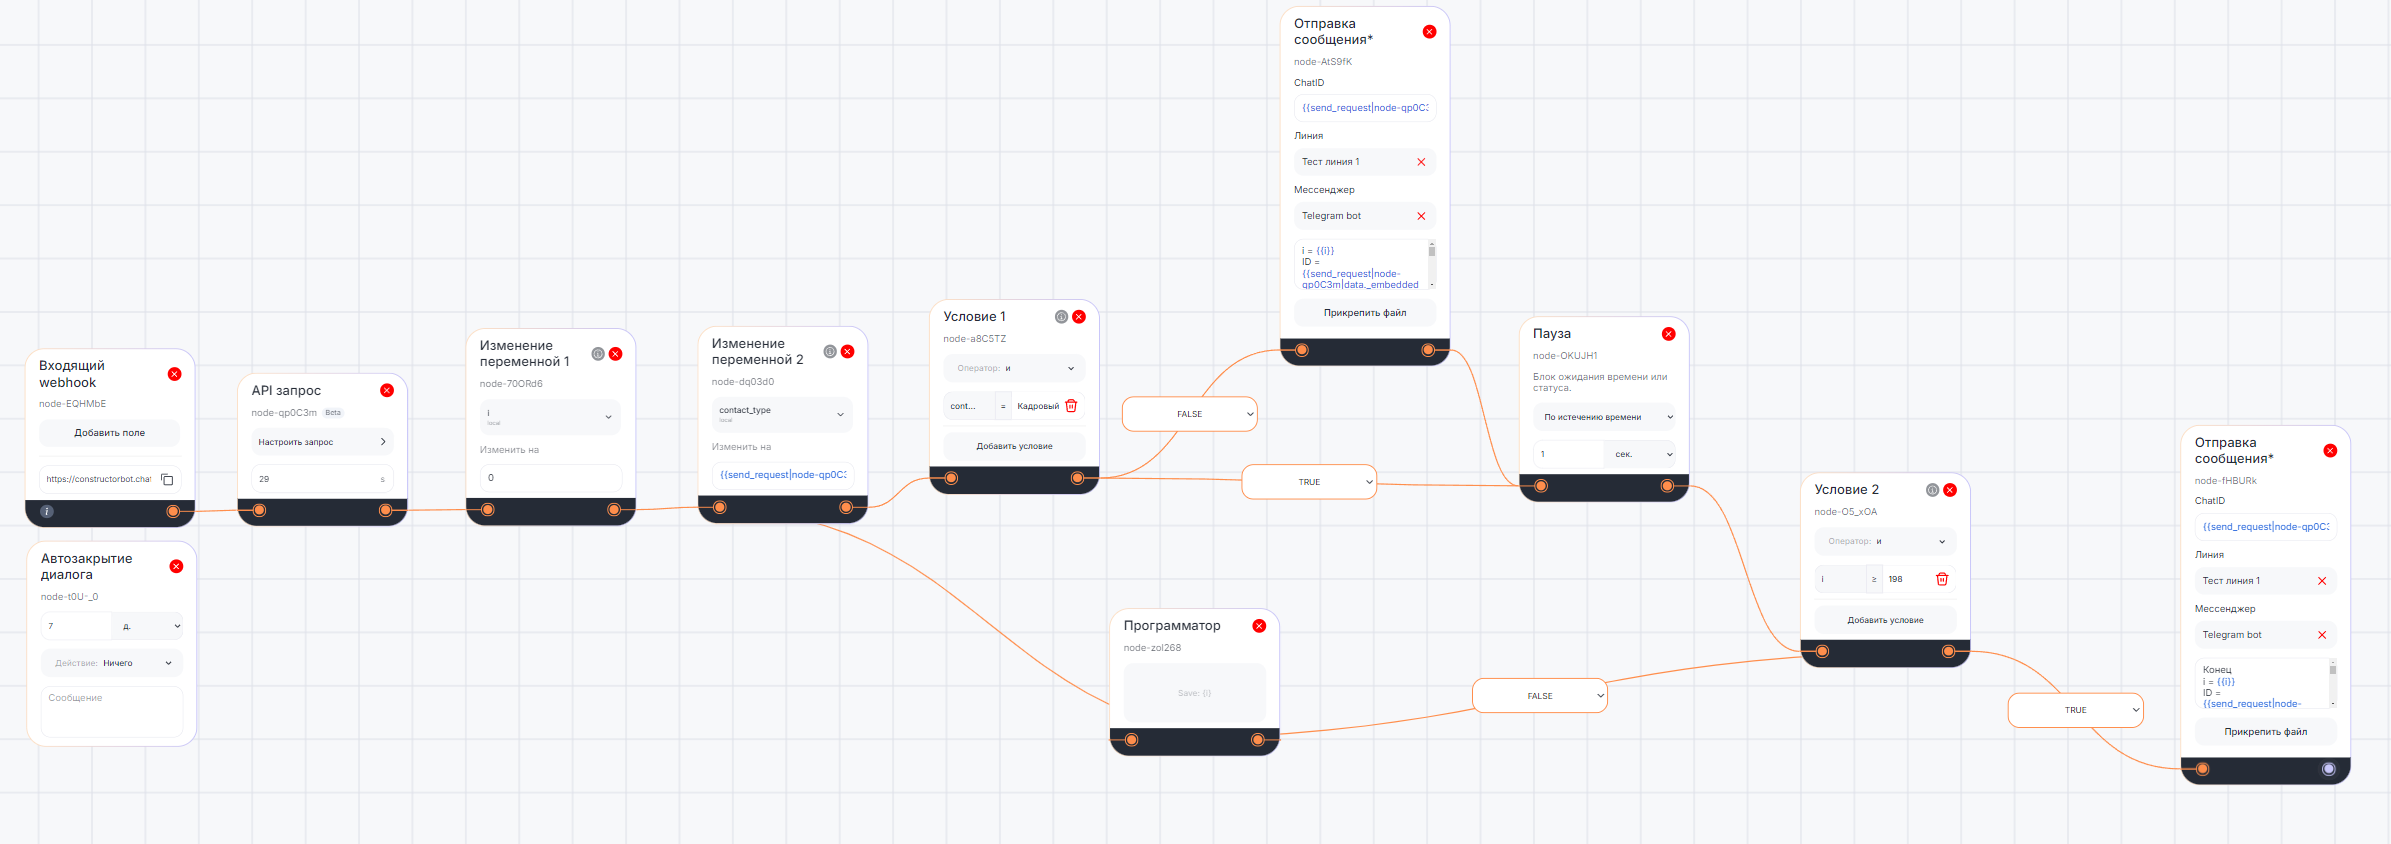This screenshot has height=844, width=2391.
Task: Clear Тест линия 1 in the right Отправка сообщения node
Action: point(2322,581)
